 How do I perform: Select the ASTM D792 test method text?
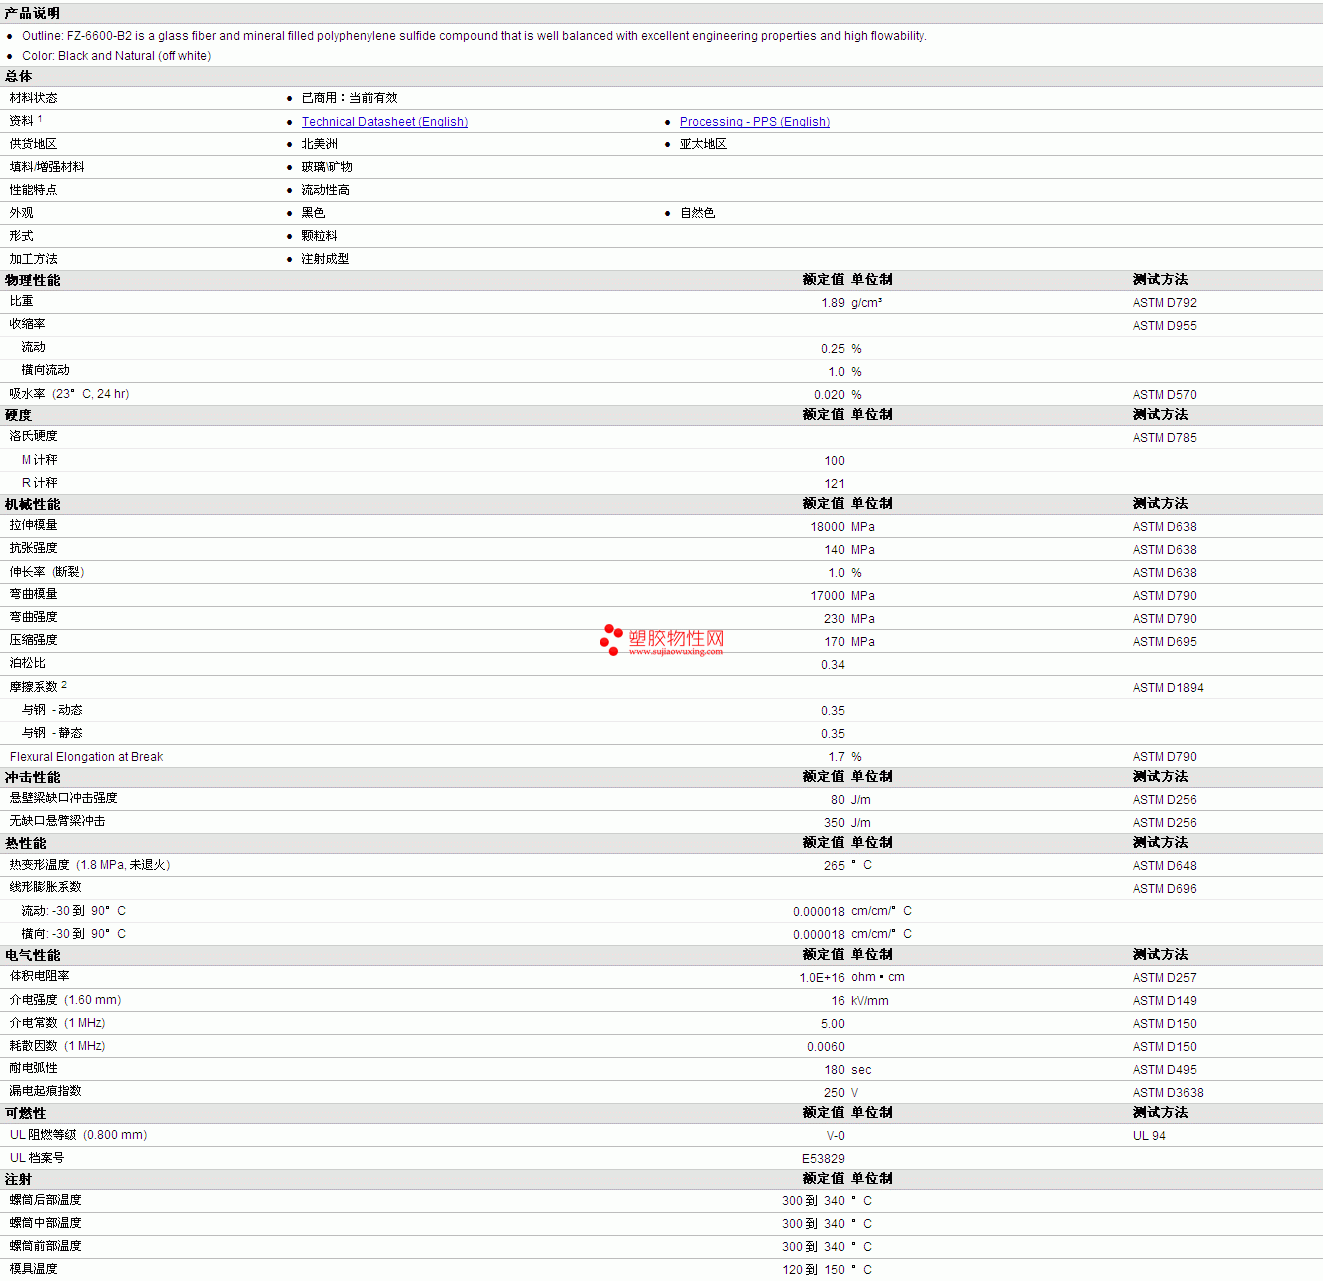1164,303
